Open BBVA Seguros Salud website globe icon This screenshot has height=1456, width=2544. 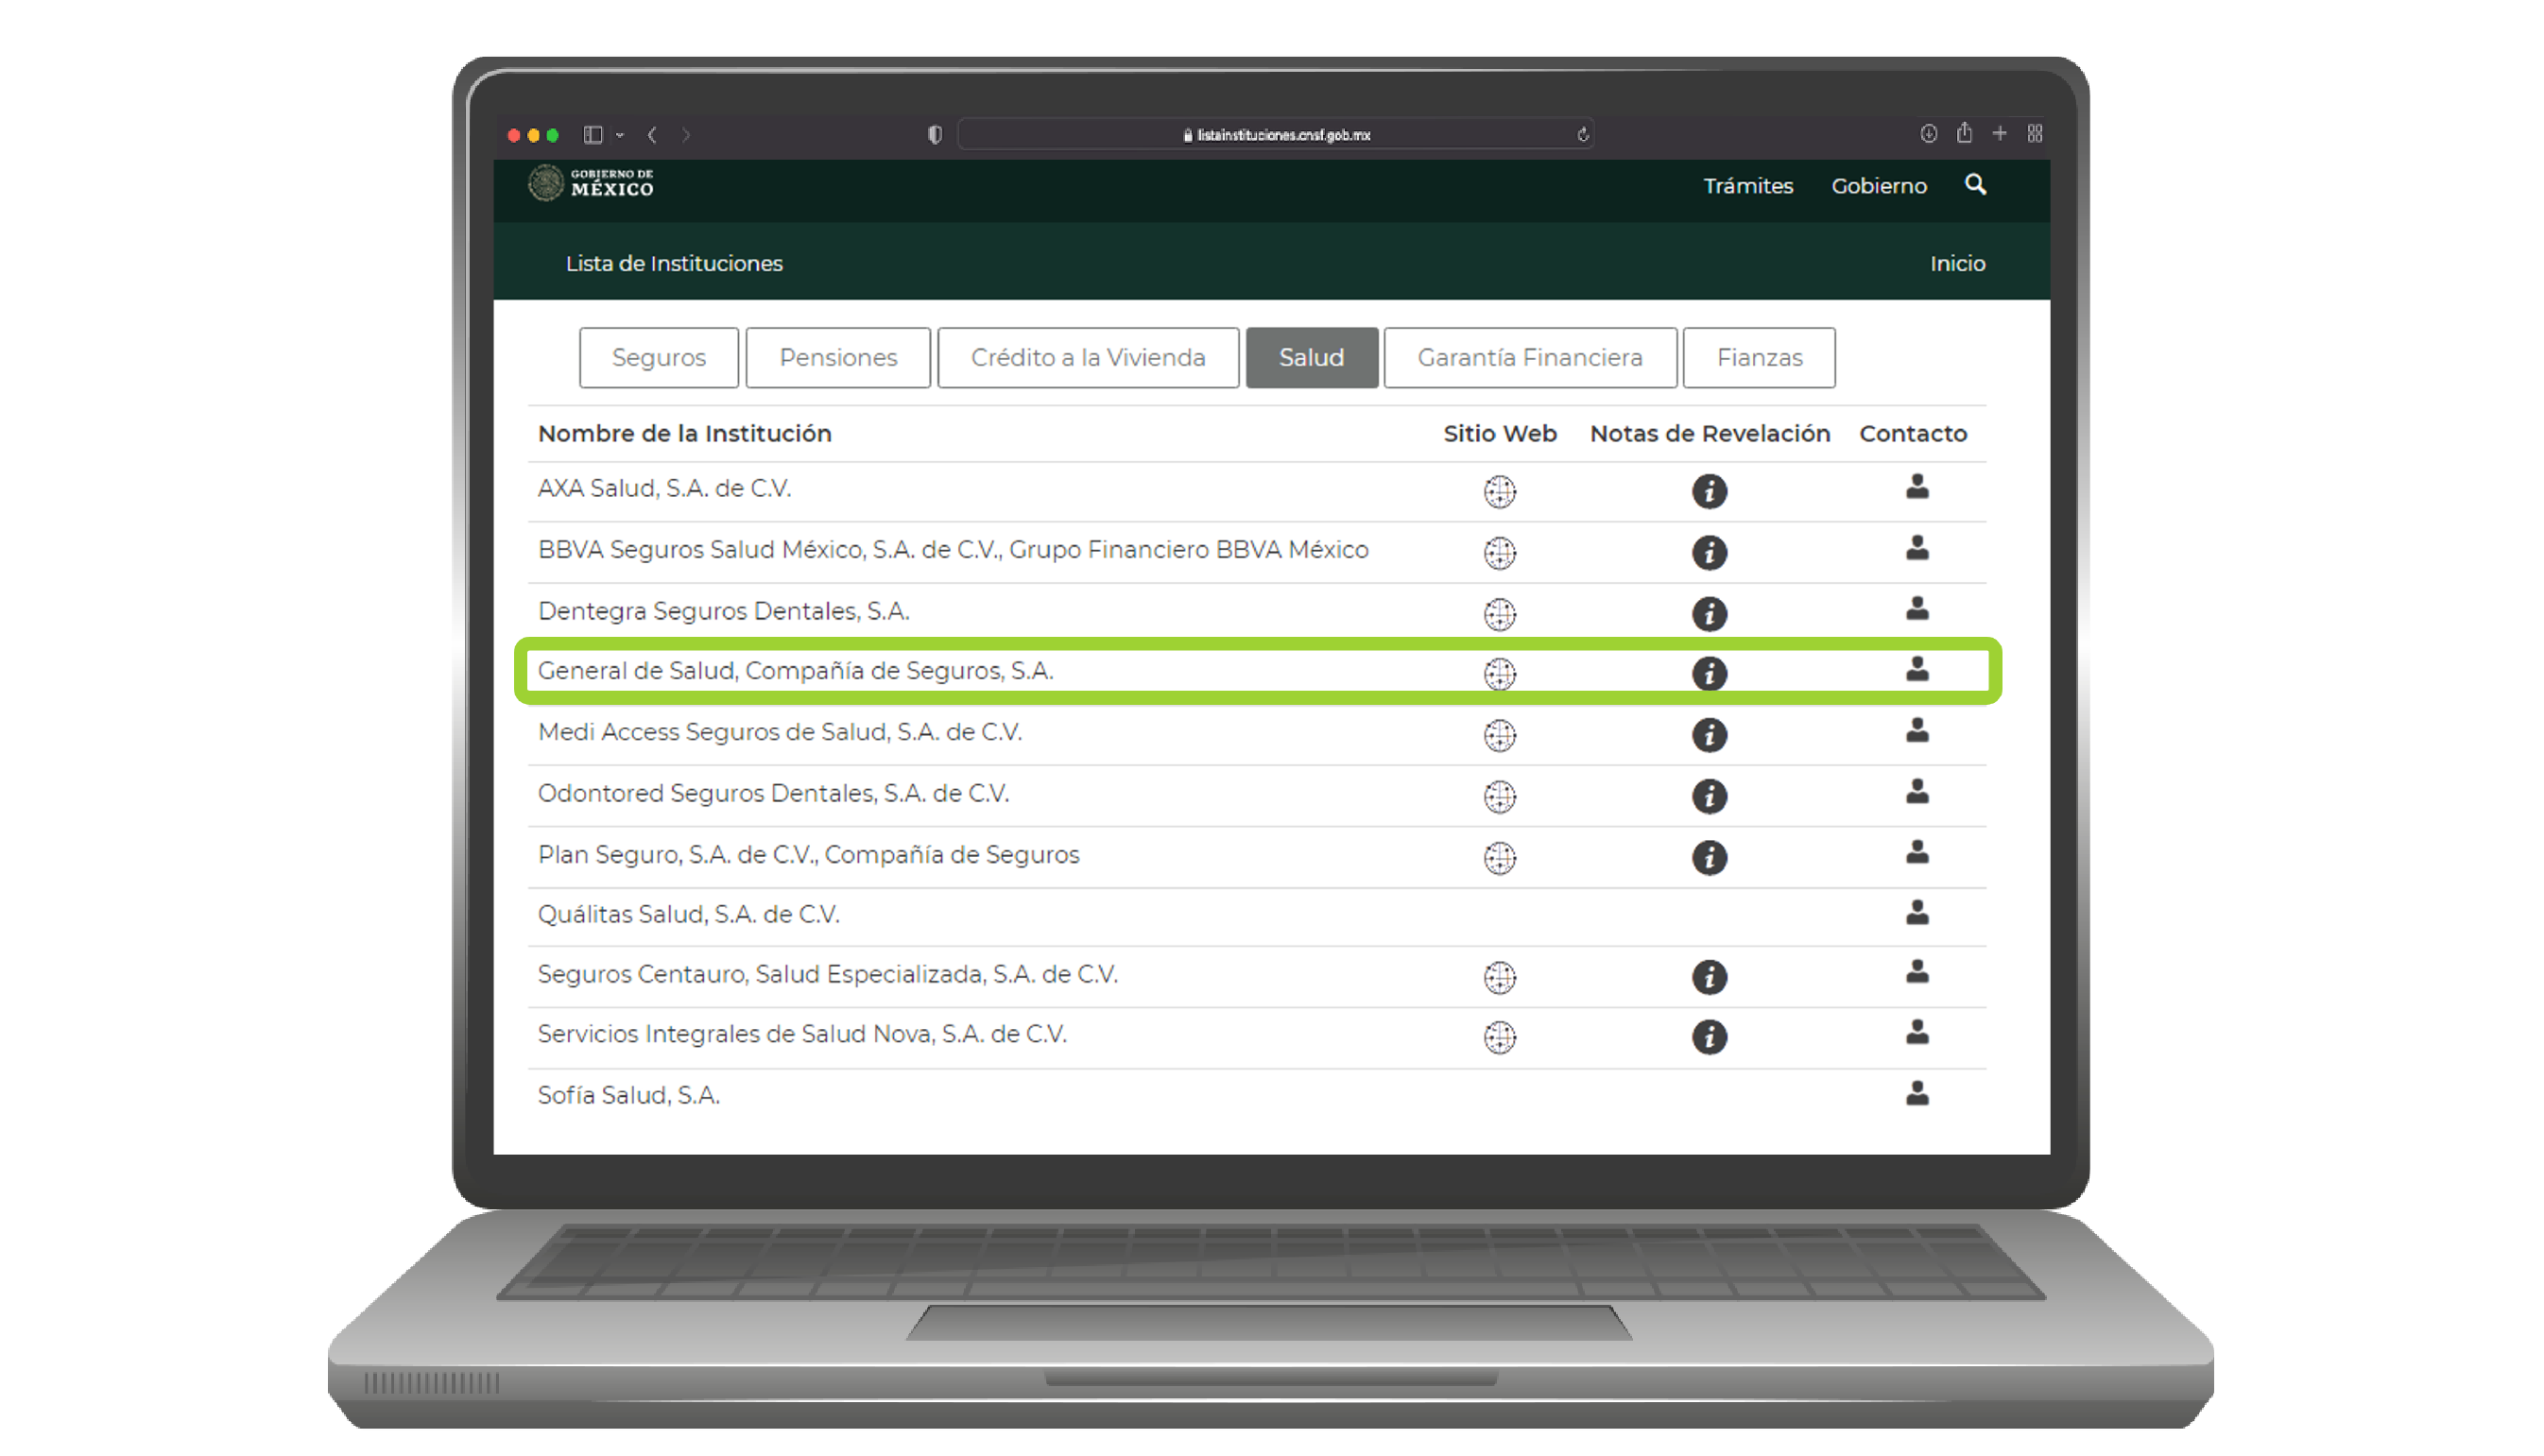coord(1499,552)
